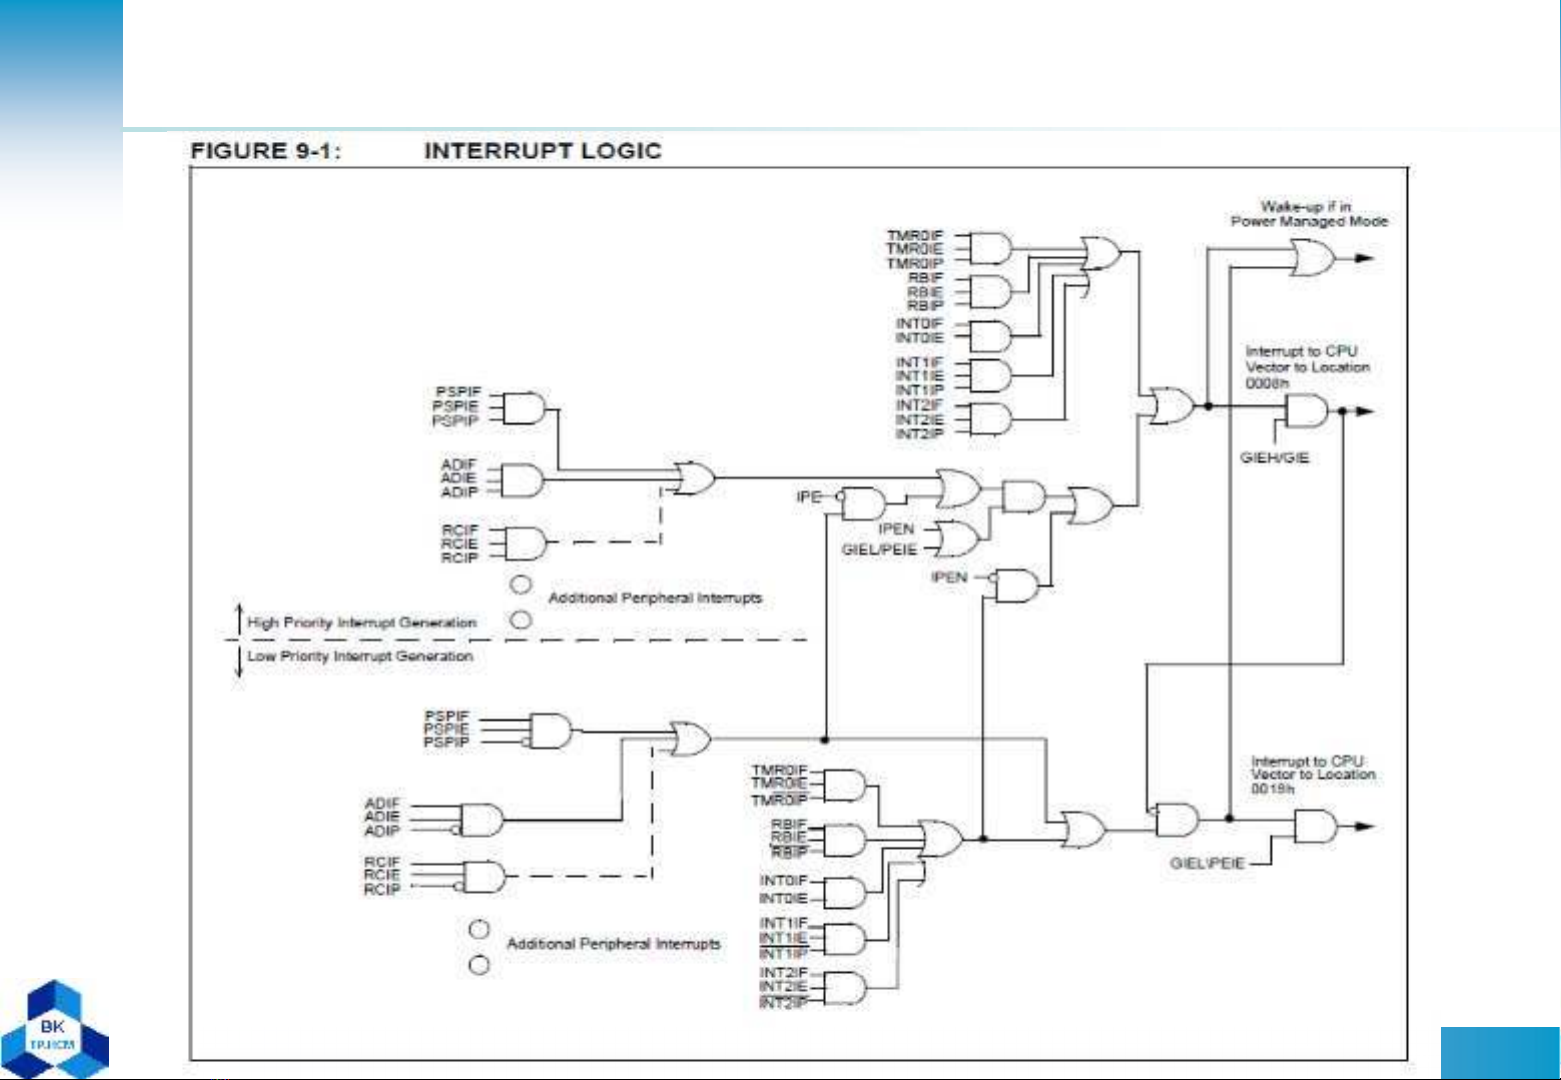Screen dimensions: 1561x1080
Task: Click the 'High Priority Interrupt Generation' label
Action: coord(362,622)
